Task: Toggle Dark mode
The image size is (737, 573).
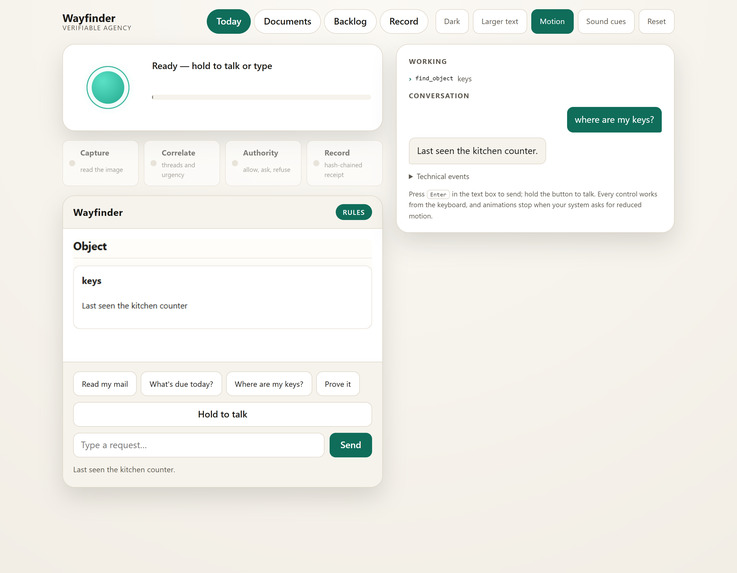Action: tap(452, 22)
